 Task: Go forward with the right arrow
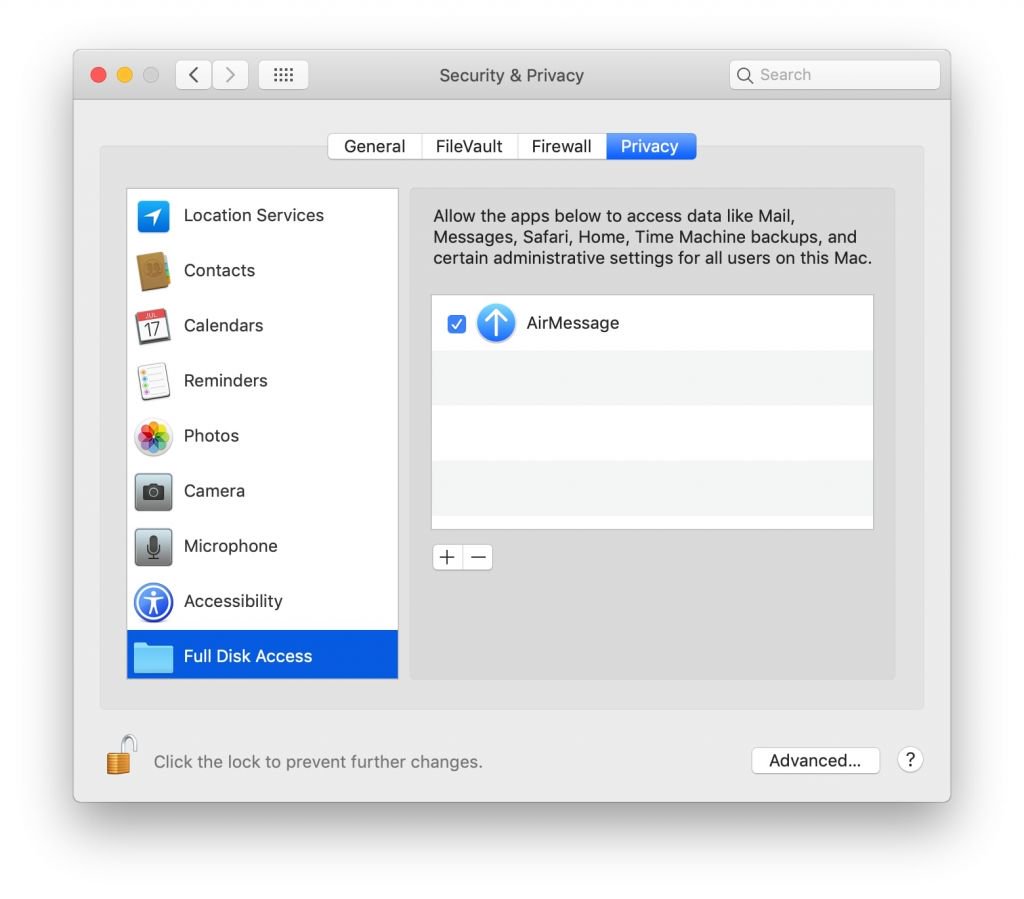pyautogui.click(x=230, y=74)
